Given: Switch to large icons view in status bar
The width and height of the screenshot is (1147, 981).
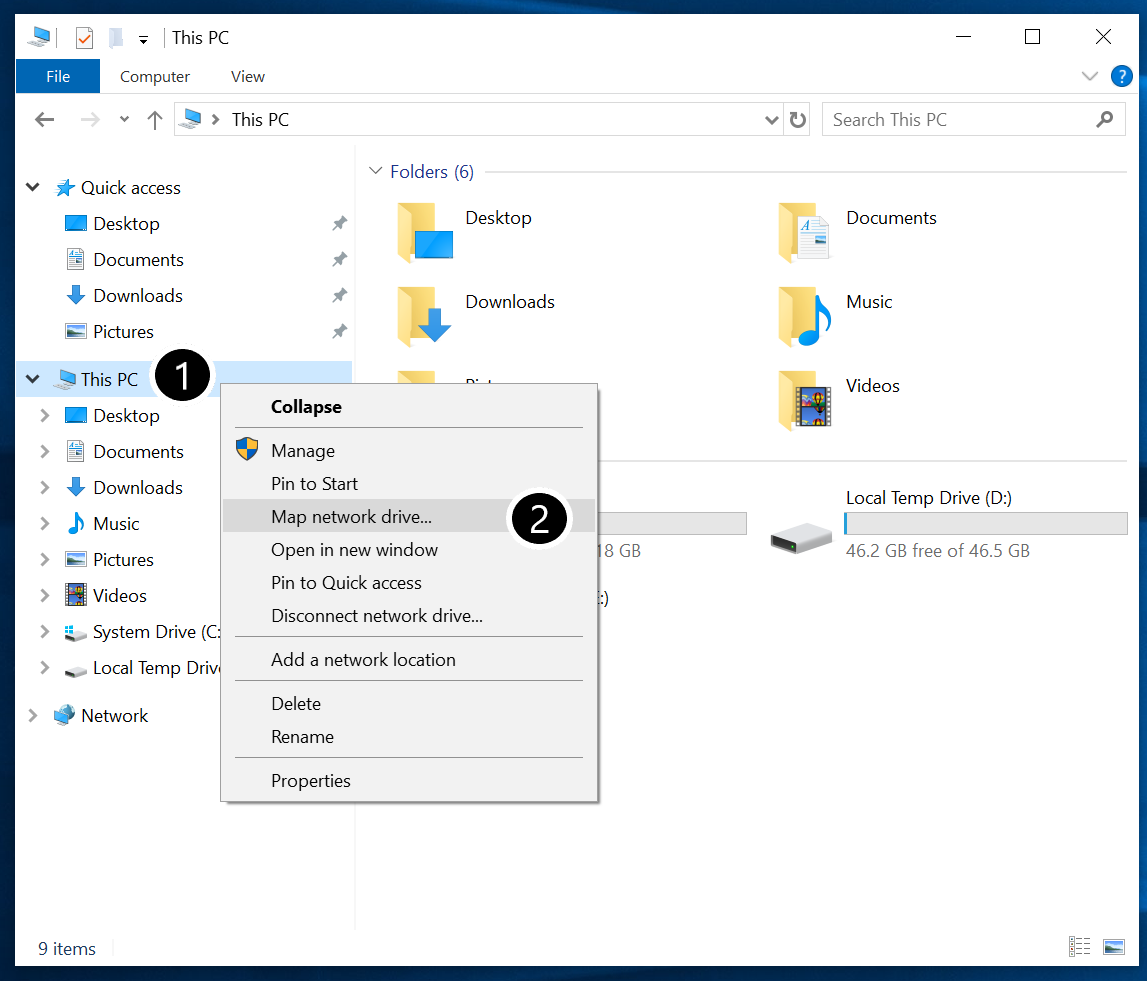Looking at the screenshot, I should click(1114, 947).
